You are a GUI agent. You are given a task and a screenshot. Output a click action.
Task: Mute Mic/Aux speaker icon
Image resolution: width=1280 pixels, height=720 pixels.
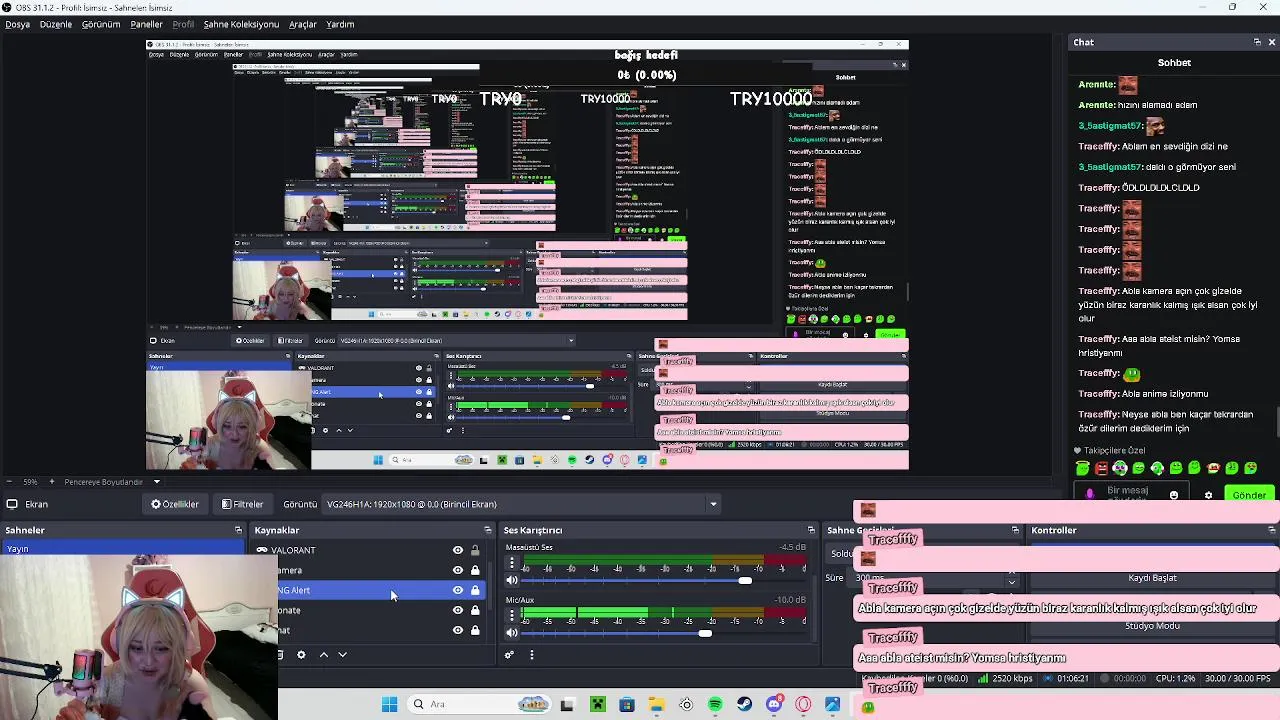pyautogui.click(x=512, y=633)
